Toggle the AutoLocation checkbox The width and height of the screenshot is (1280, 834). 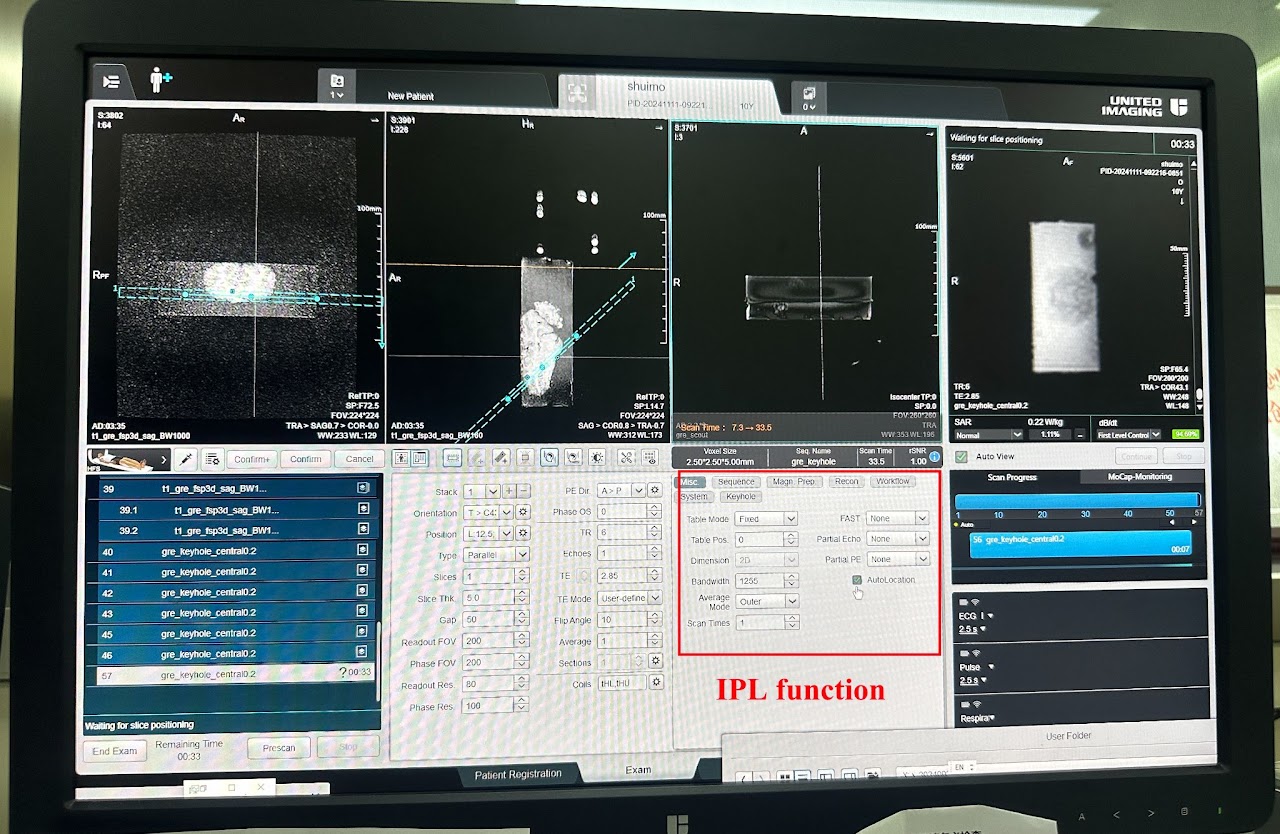click(x=857, y=580)
